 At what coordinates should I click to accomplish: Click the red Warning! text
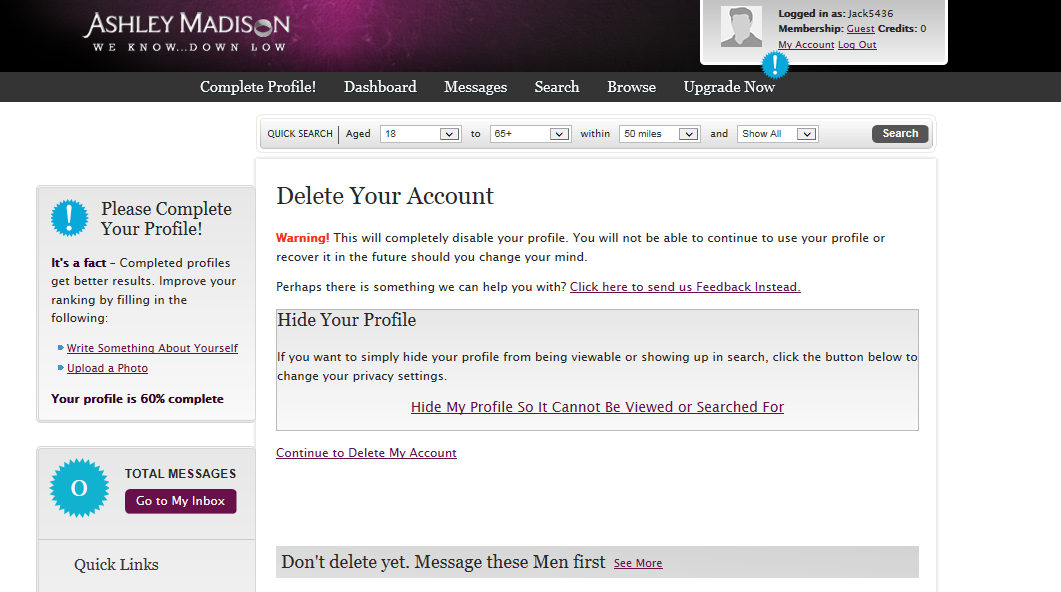coord(302,238)
